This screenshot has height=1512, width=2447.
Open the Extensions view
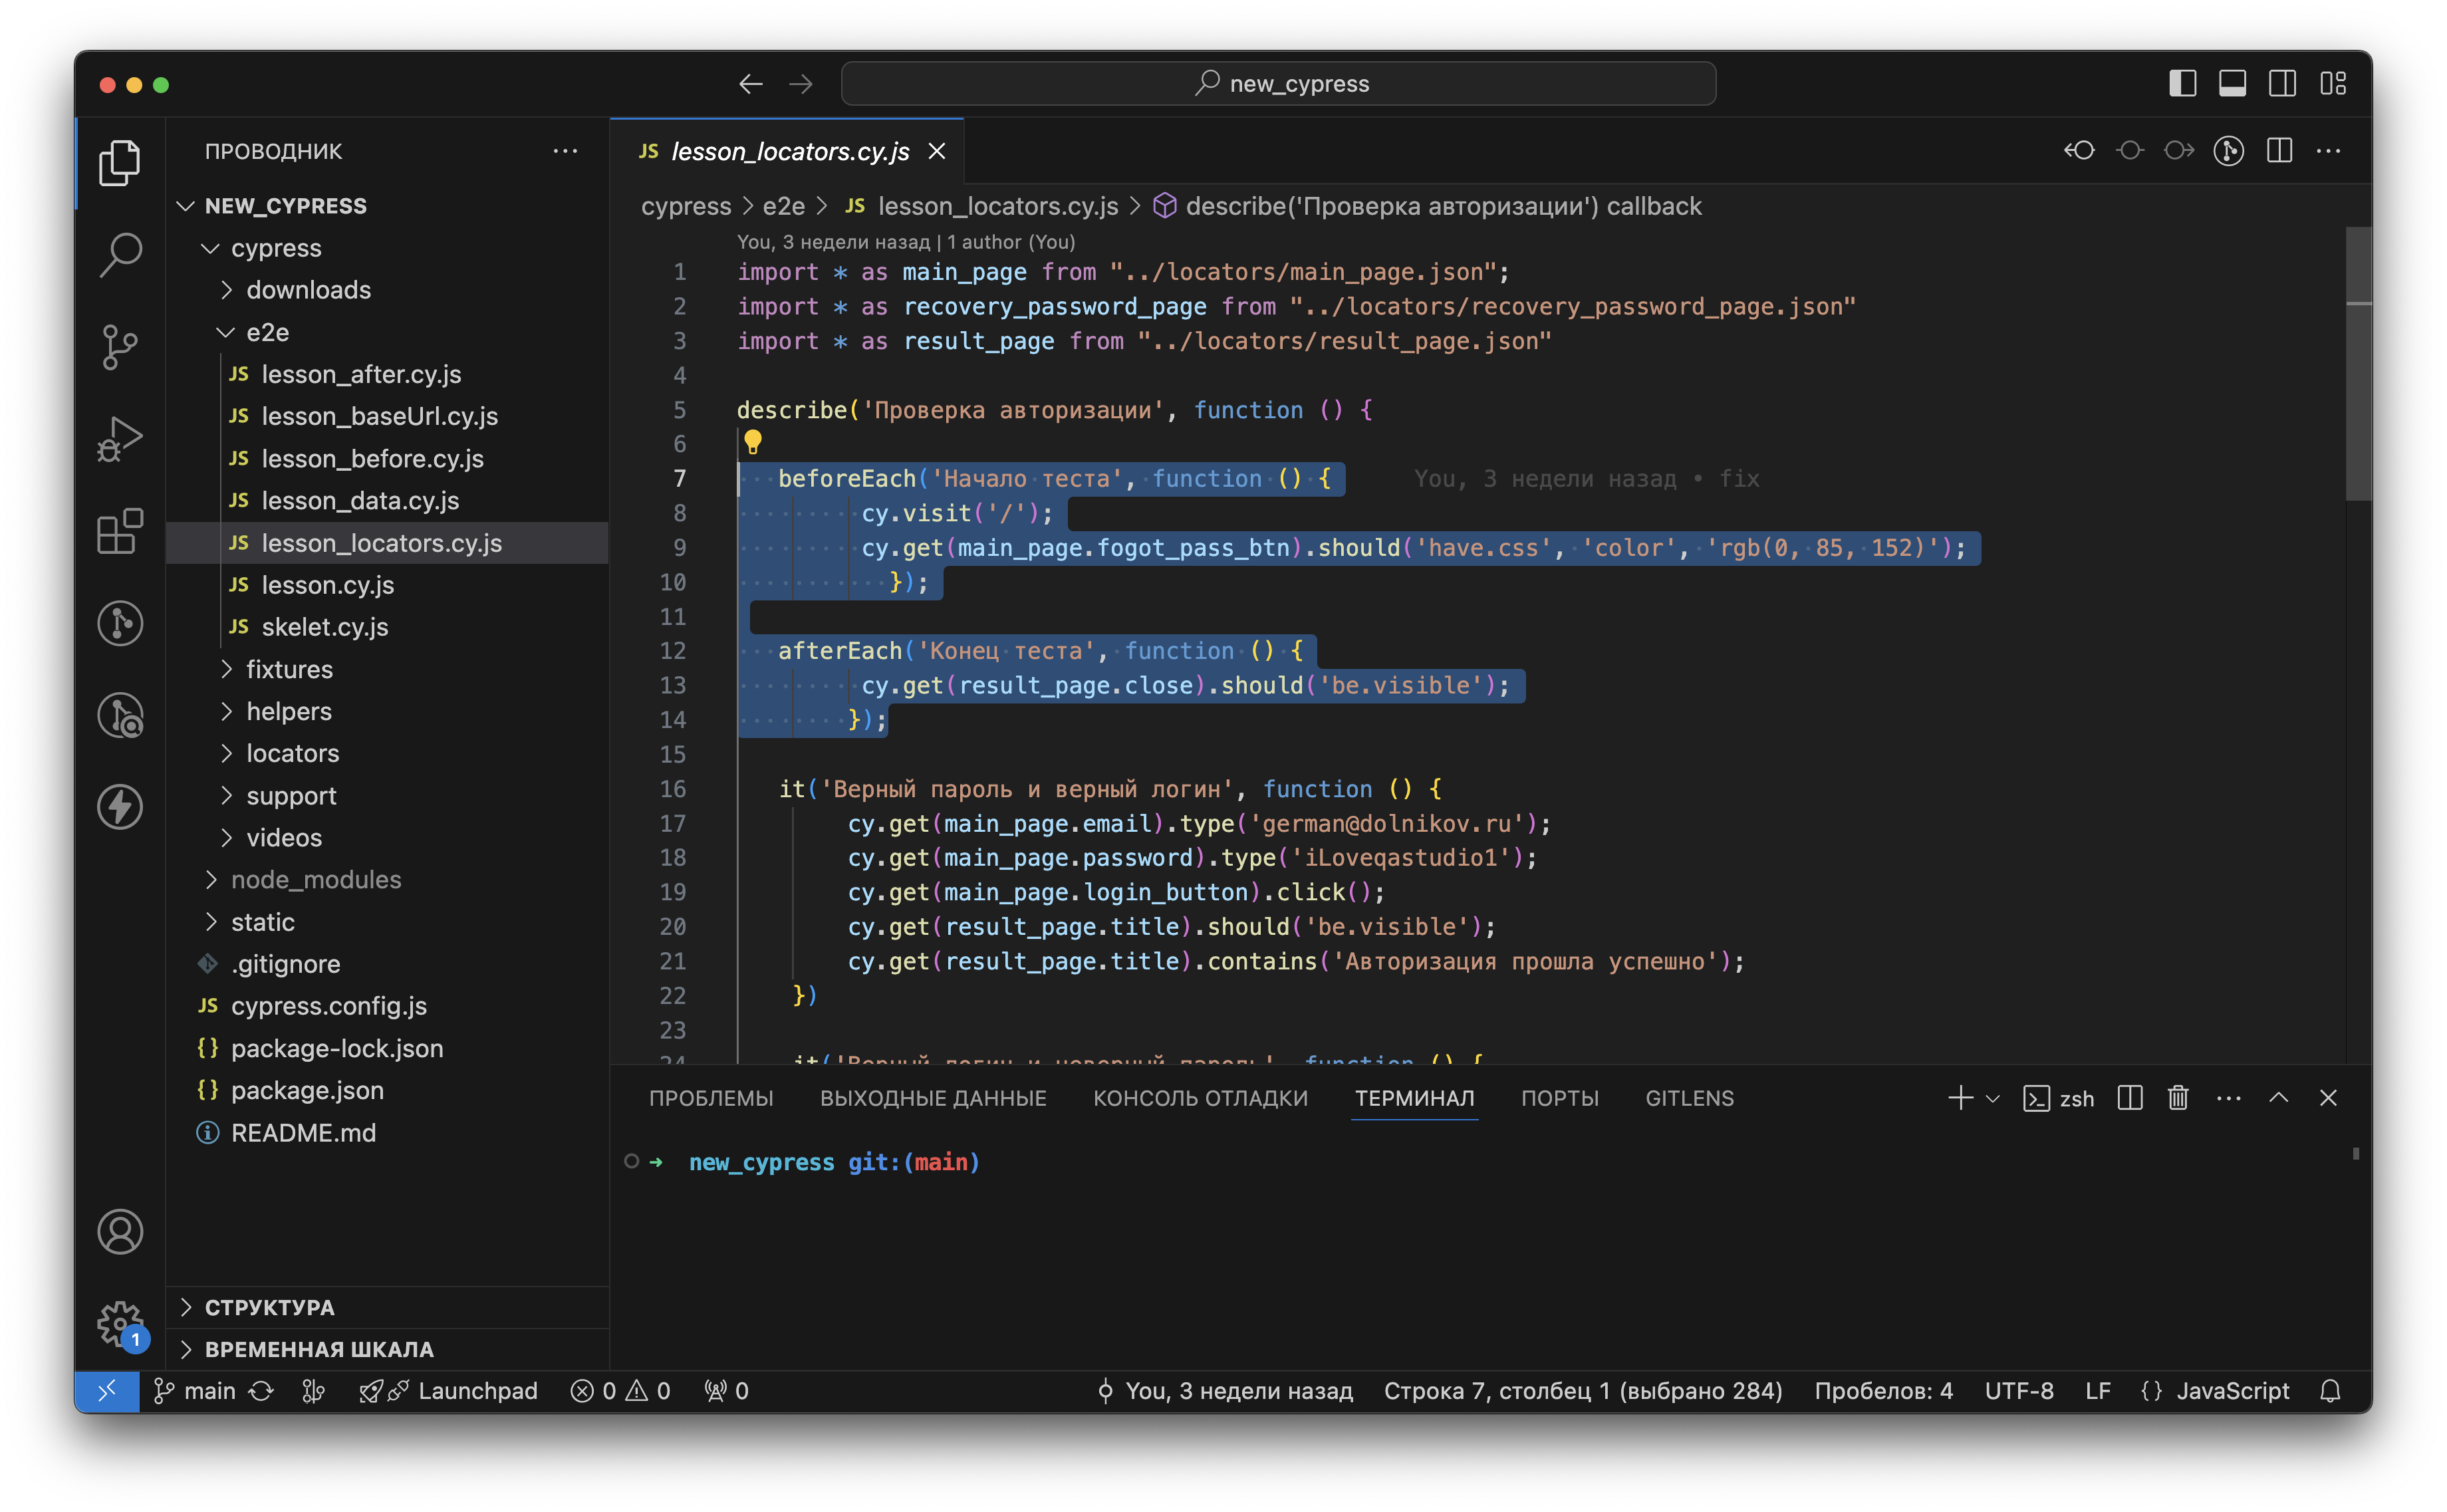click(120, 531)
